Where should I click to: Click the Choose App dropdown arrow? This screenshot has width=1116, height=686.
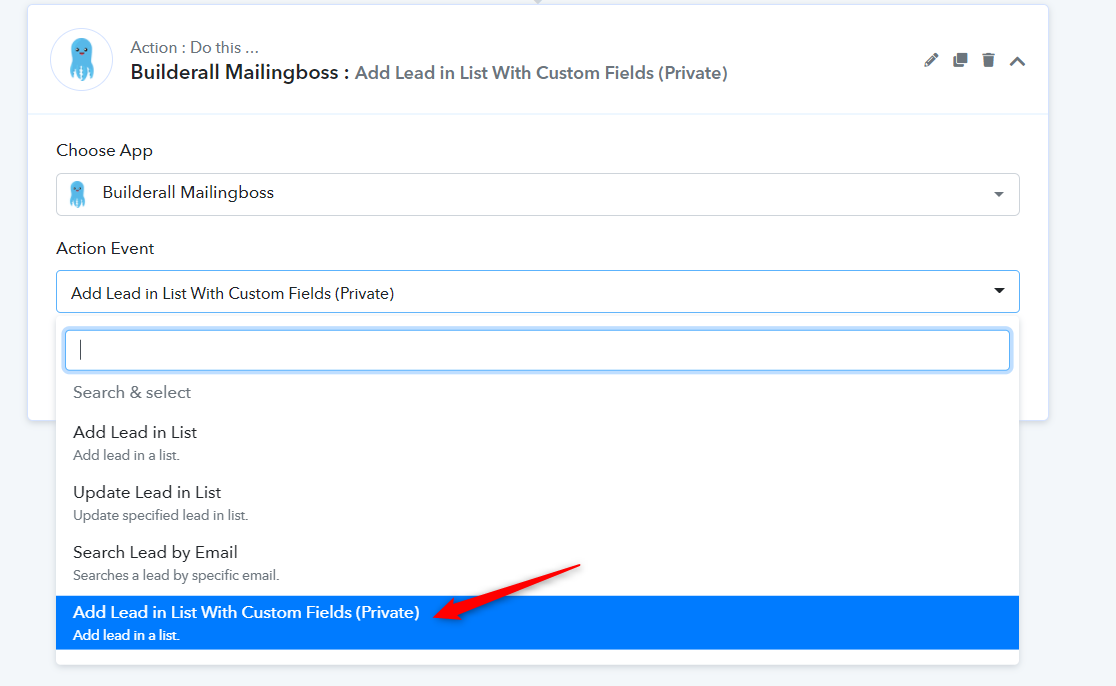tap(999, 194)
